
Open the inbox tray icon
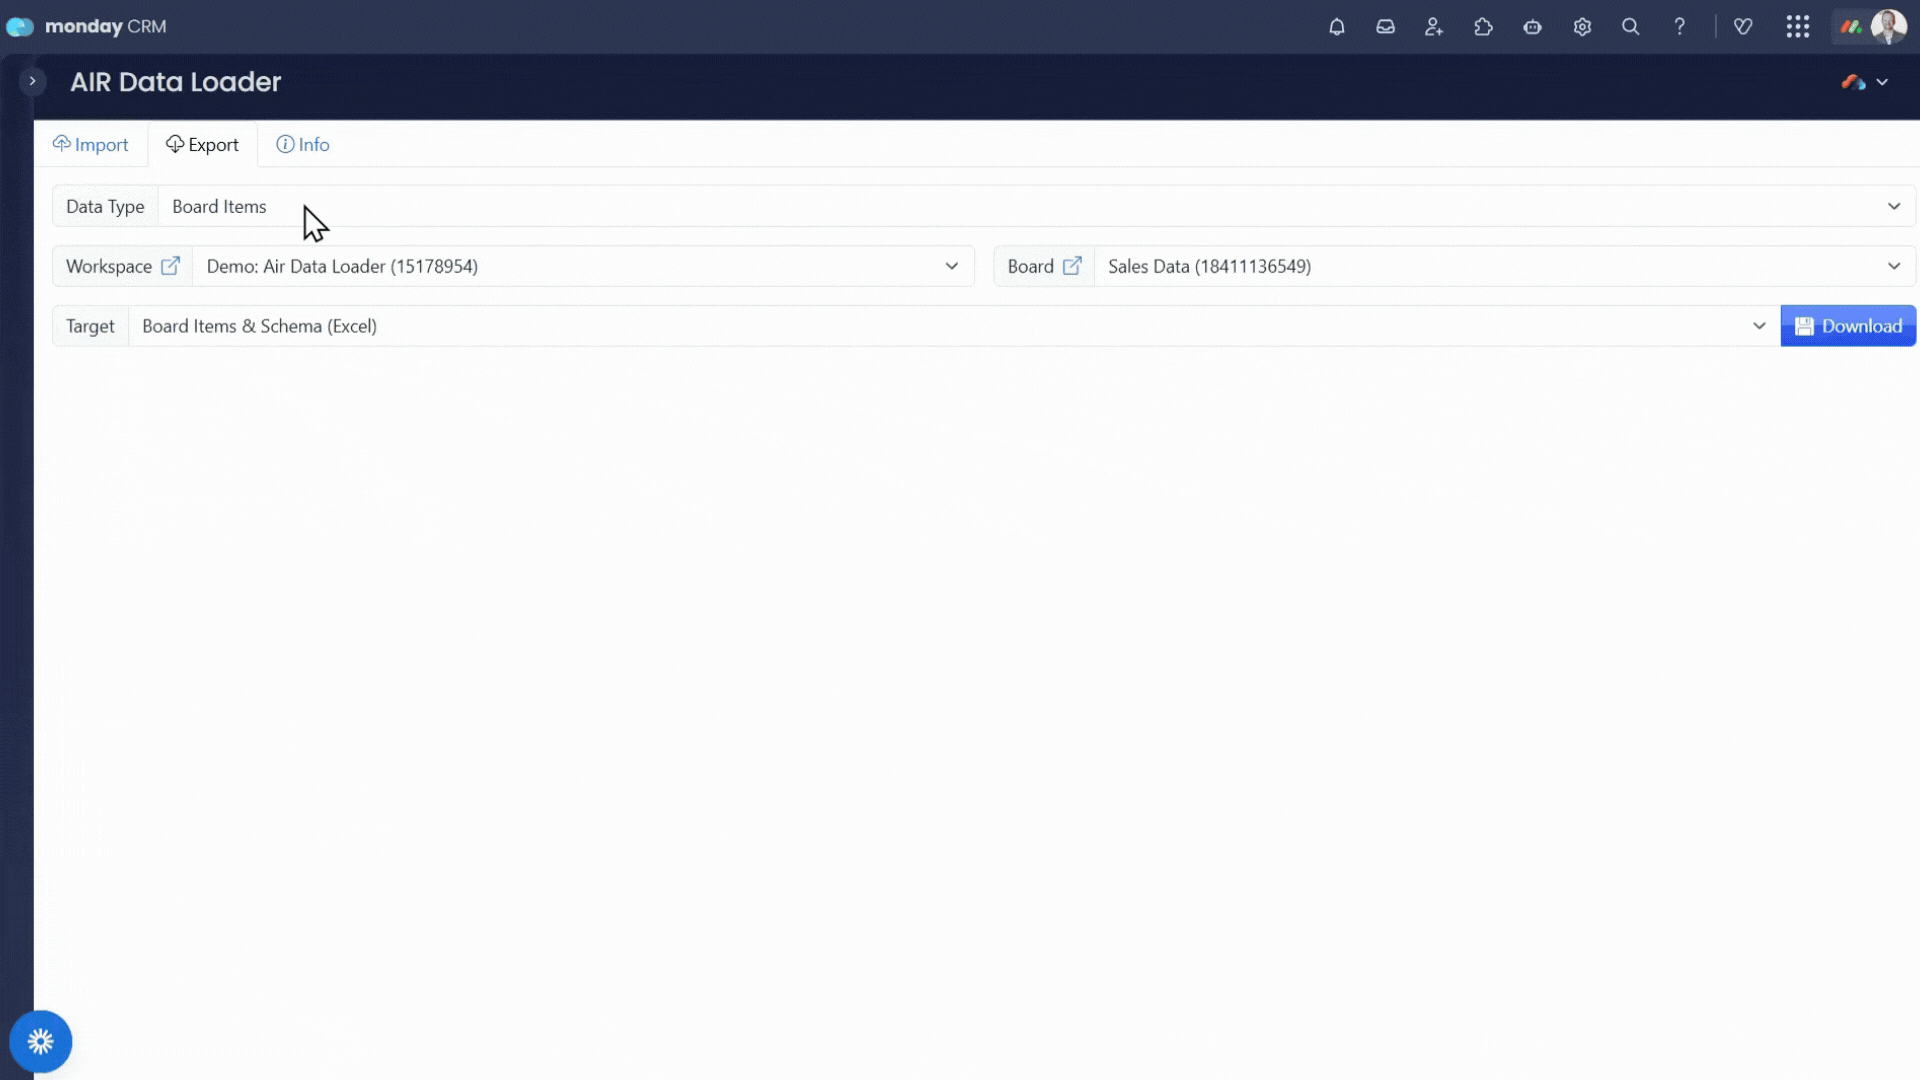[1385, 27]
